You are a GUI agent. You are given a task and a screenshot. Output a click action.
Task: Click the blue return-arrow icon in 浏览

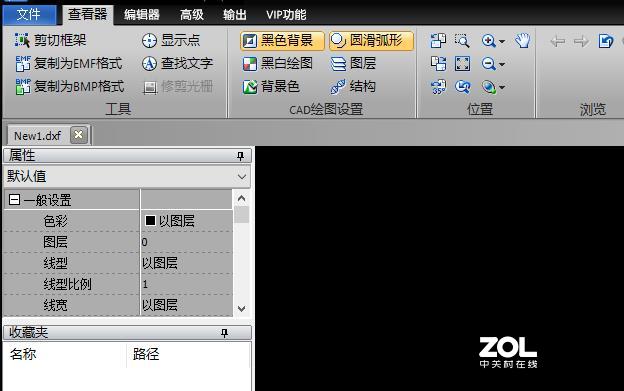[606, 41]
